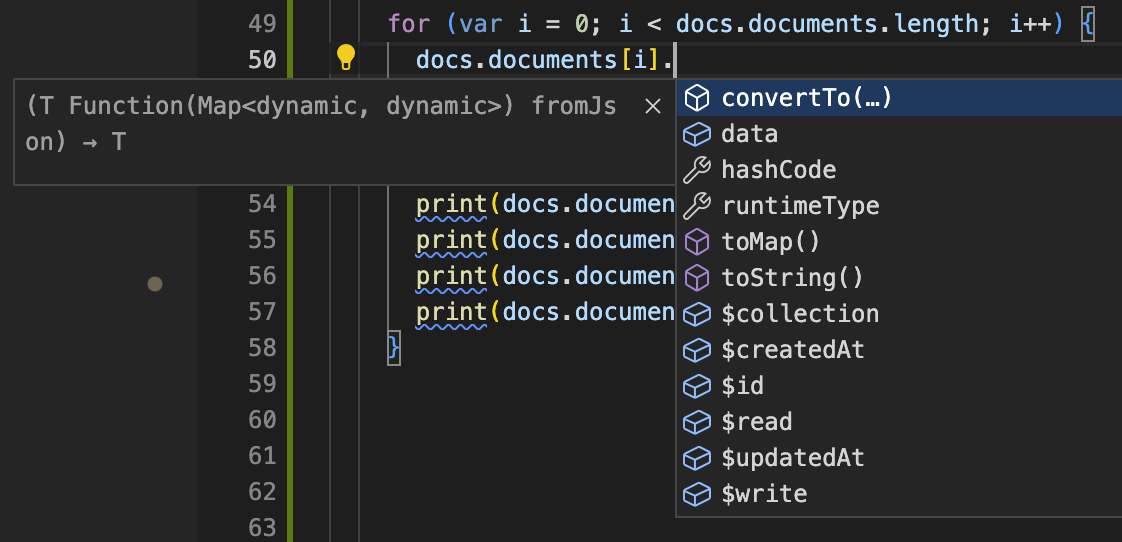Click the lightbulb code action icon
This screenshot has height=542, width=1122.
346,57
